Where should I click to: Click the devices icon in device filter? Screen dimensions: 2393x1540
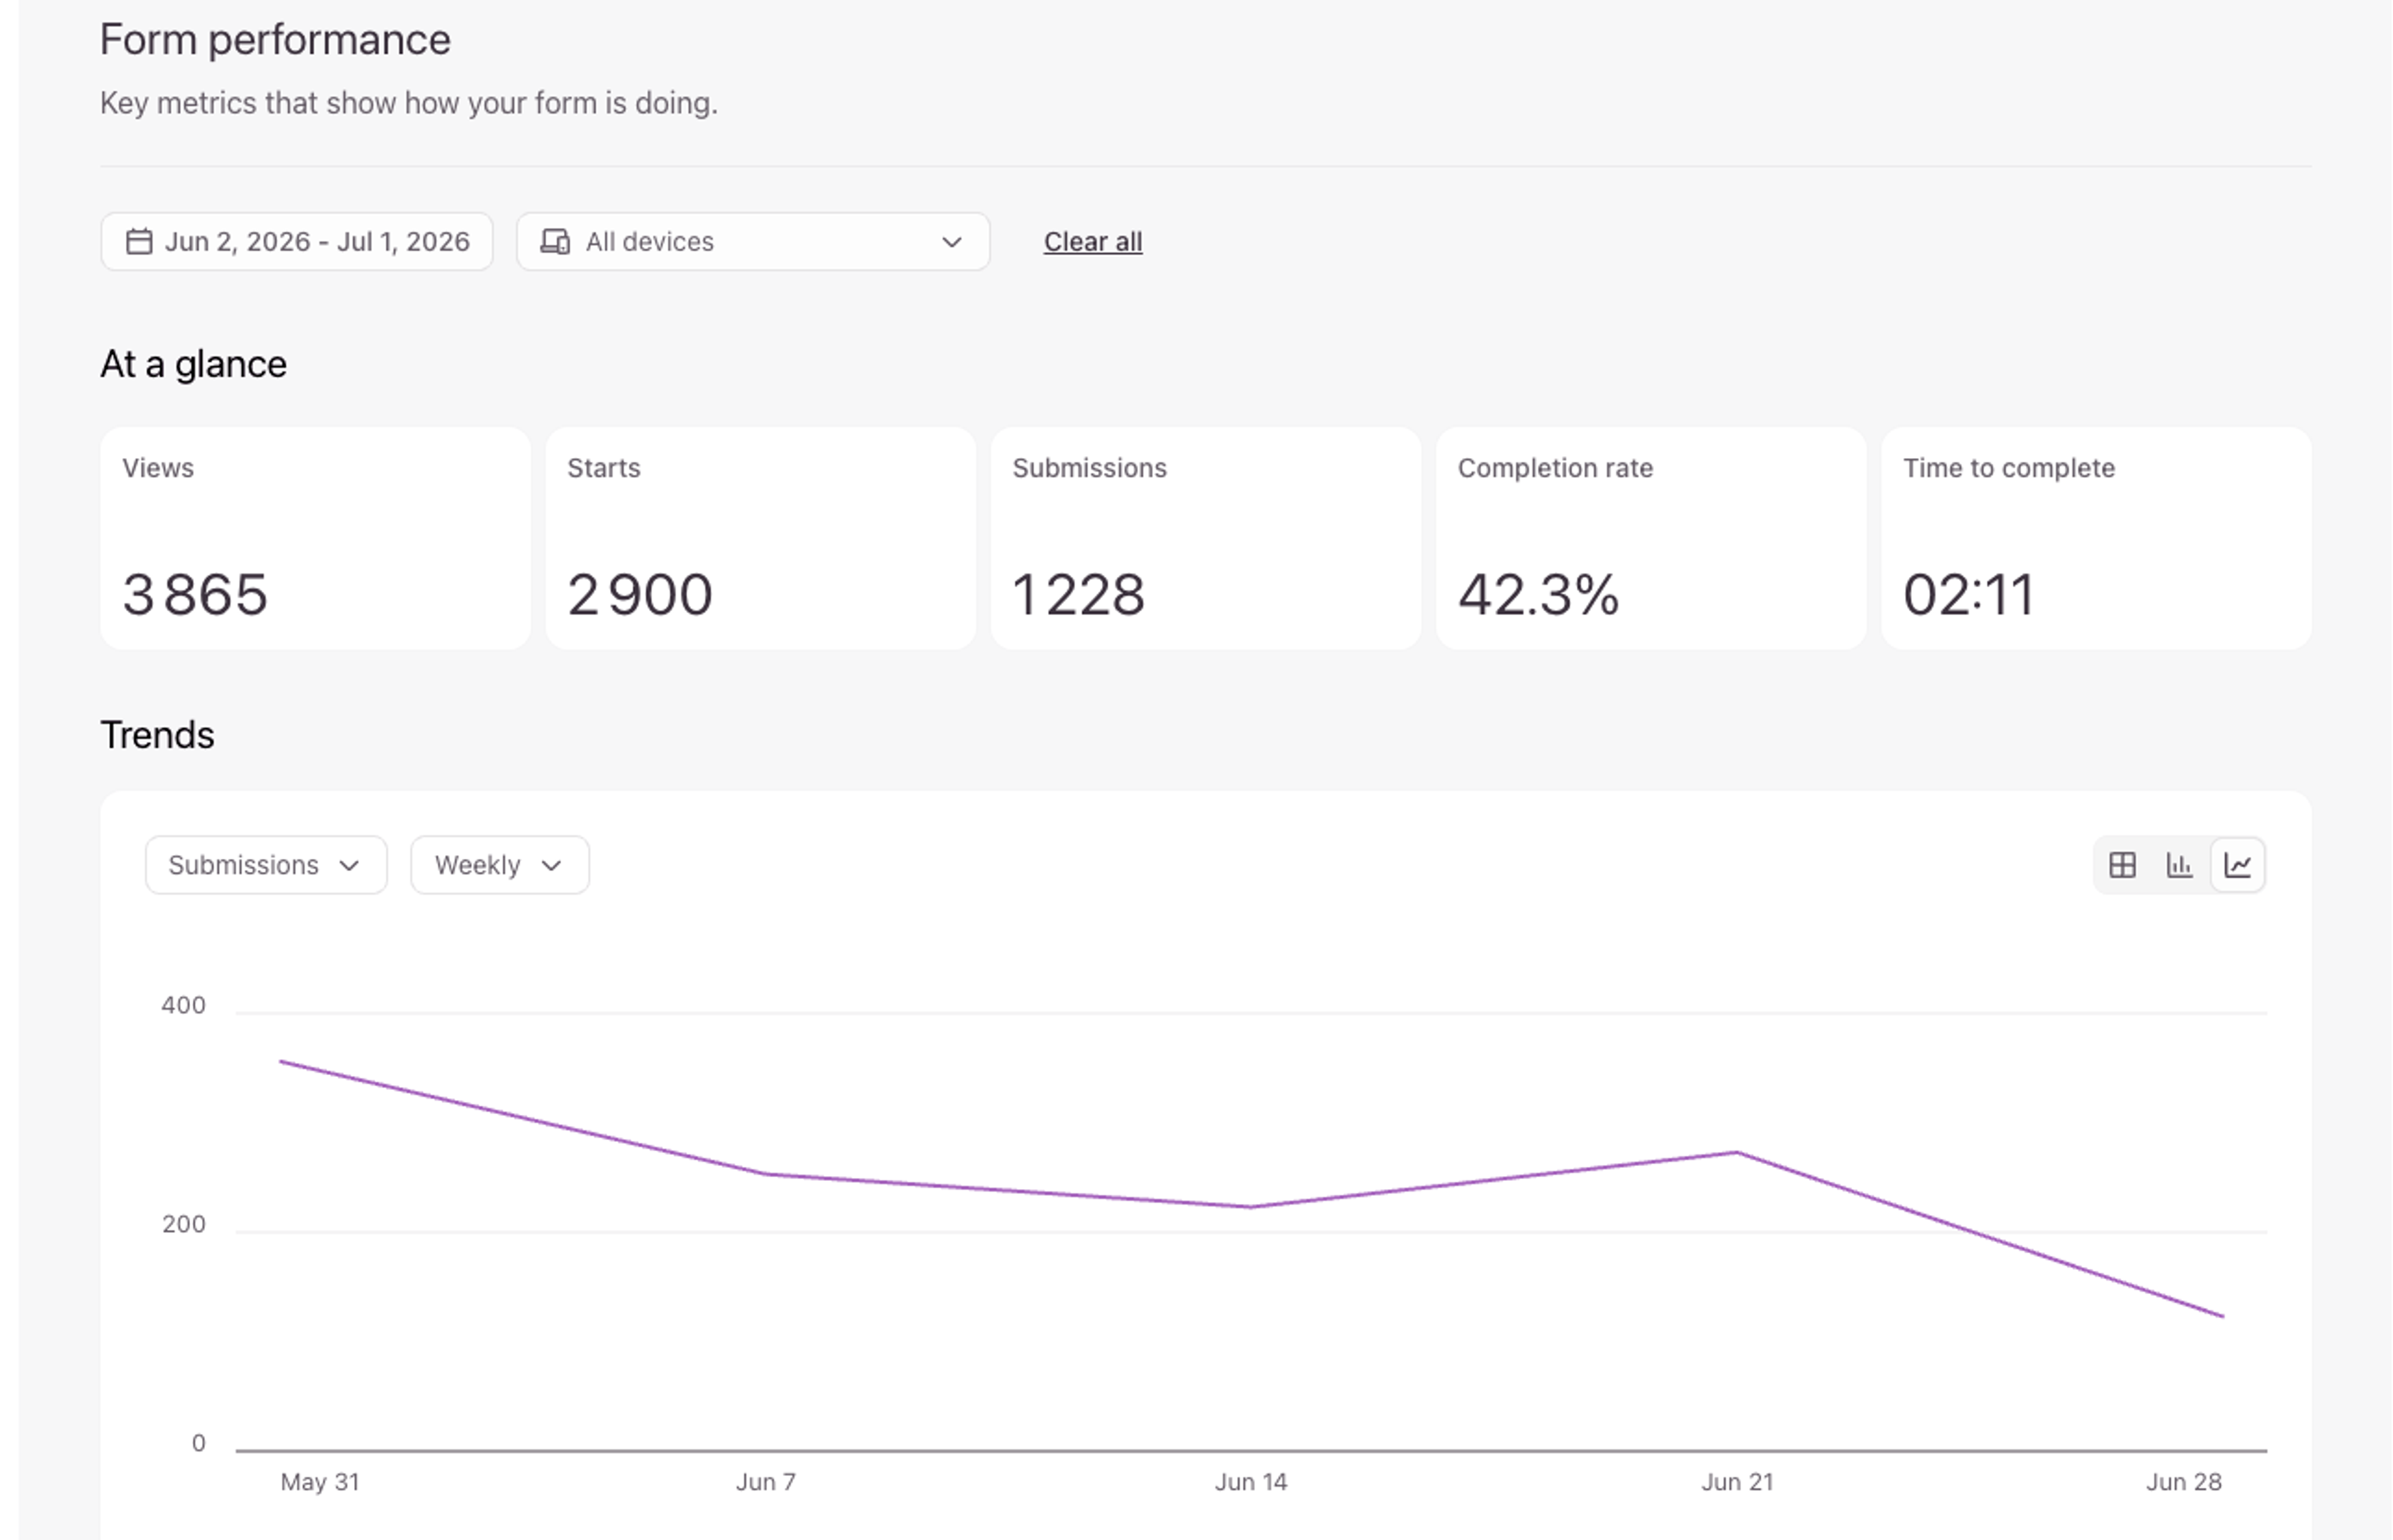click(x=555, y=242)
